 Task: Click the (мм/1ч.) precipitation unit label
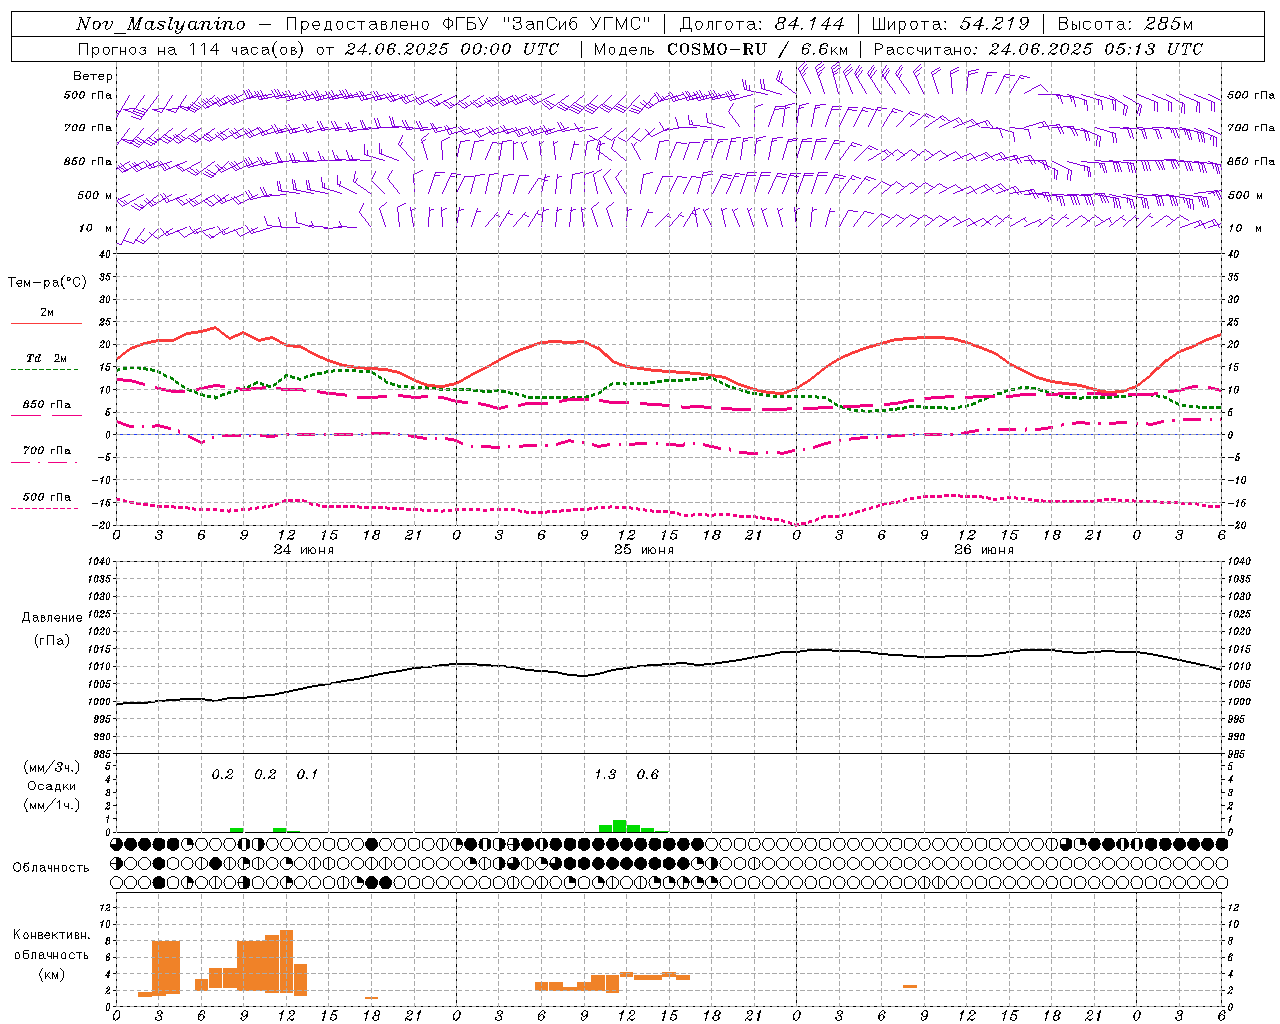pyautogui.click(x=52, y=805)
